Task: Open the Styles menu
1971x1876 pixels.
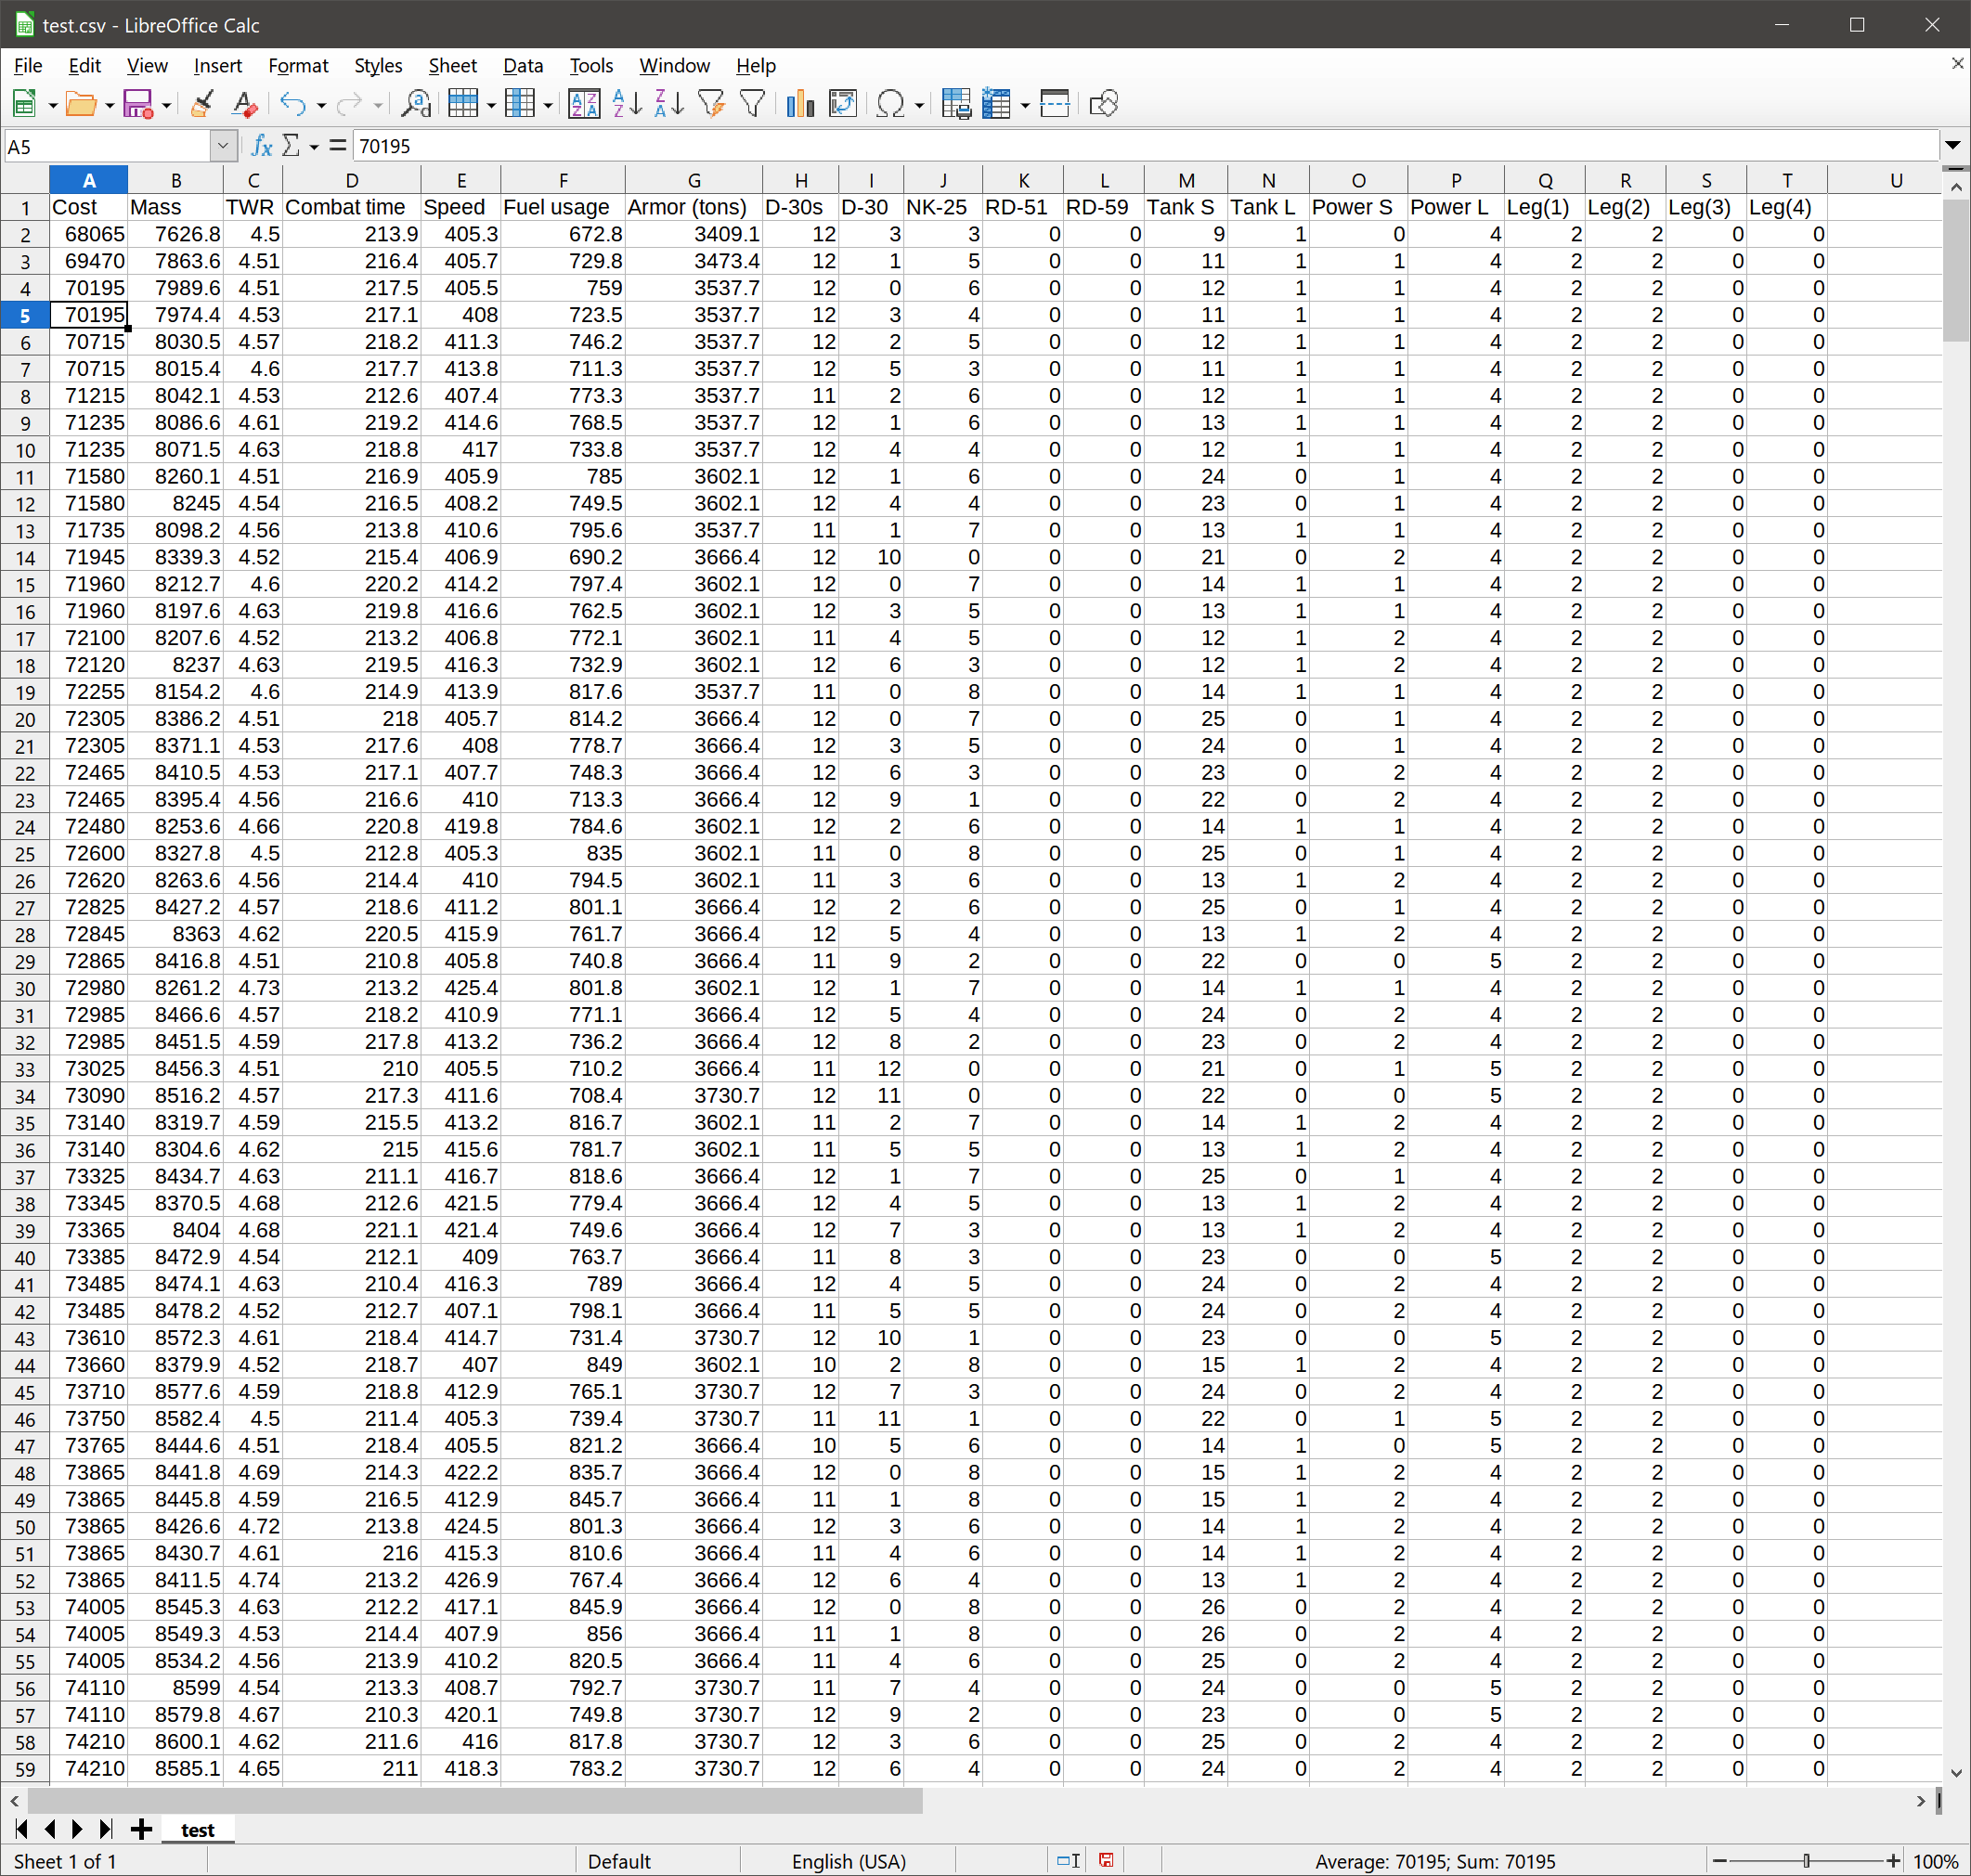Action: pos(378,66)
